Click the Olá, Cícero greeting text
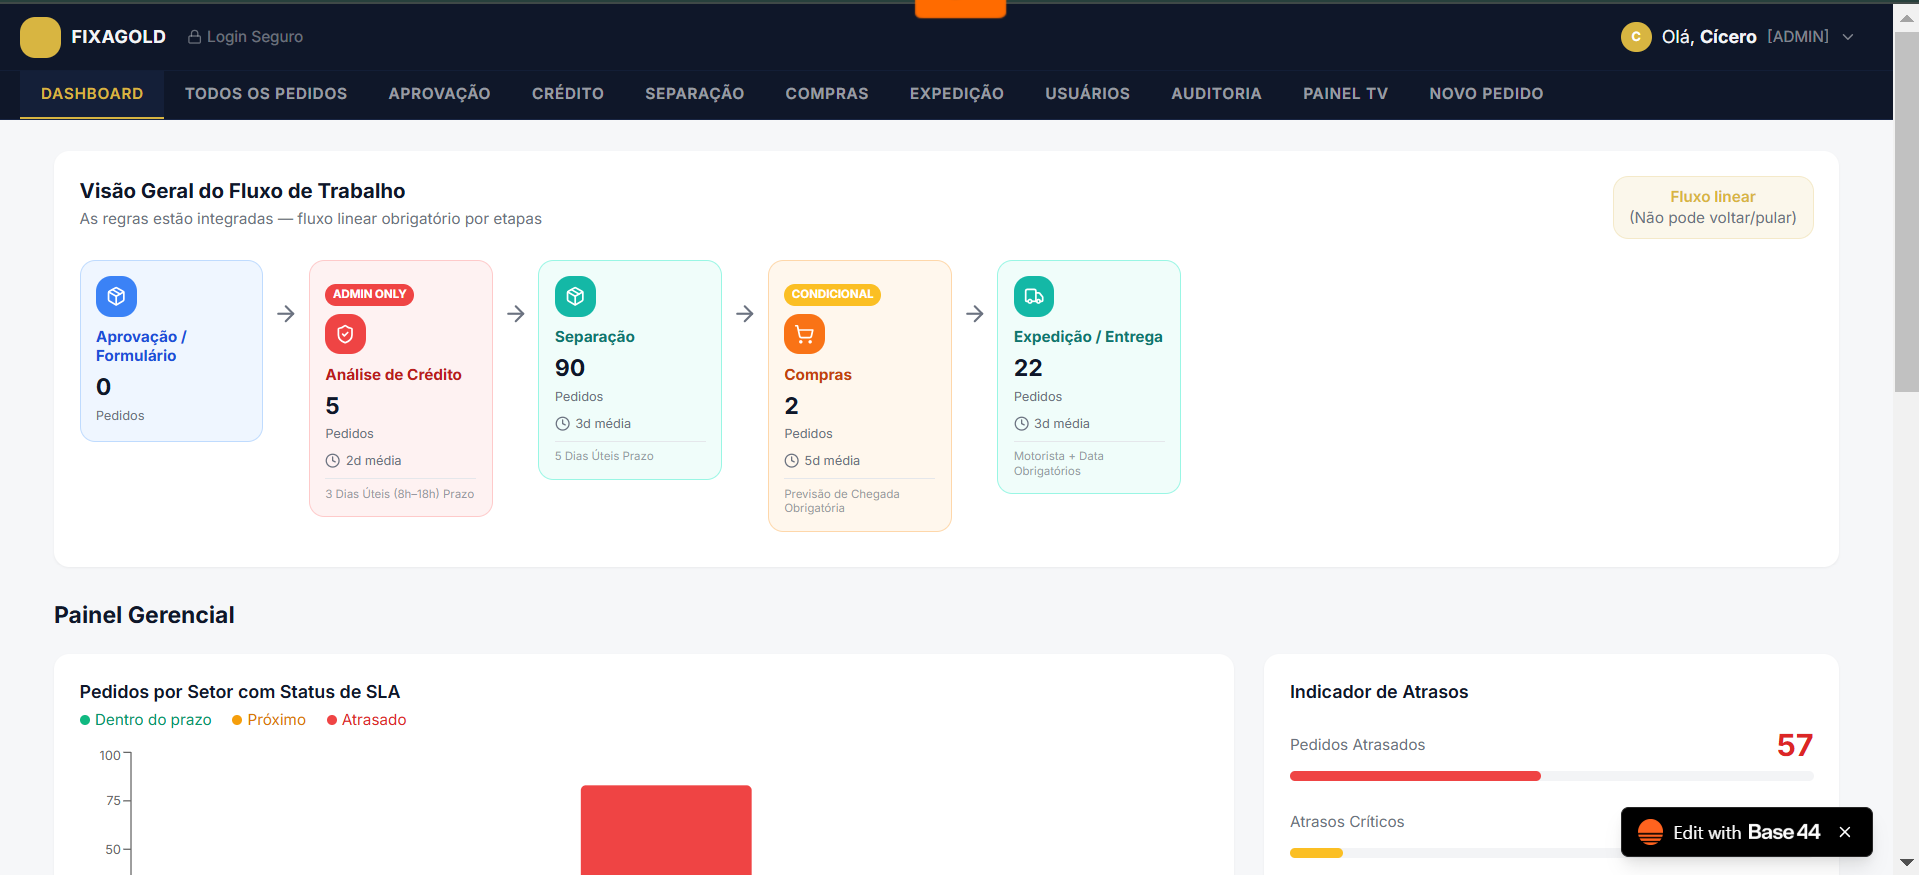Image resolution: width=1919 pixels, height=875 pixels. [x=1709, y=37]
